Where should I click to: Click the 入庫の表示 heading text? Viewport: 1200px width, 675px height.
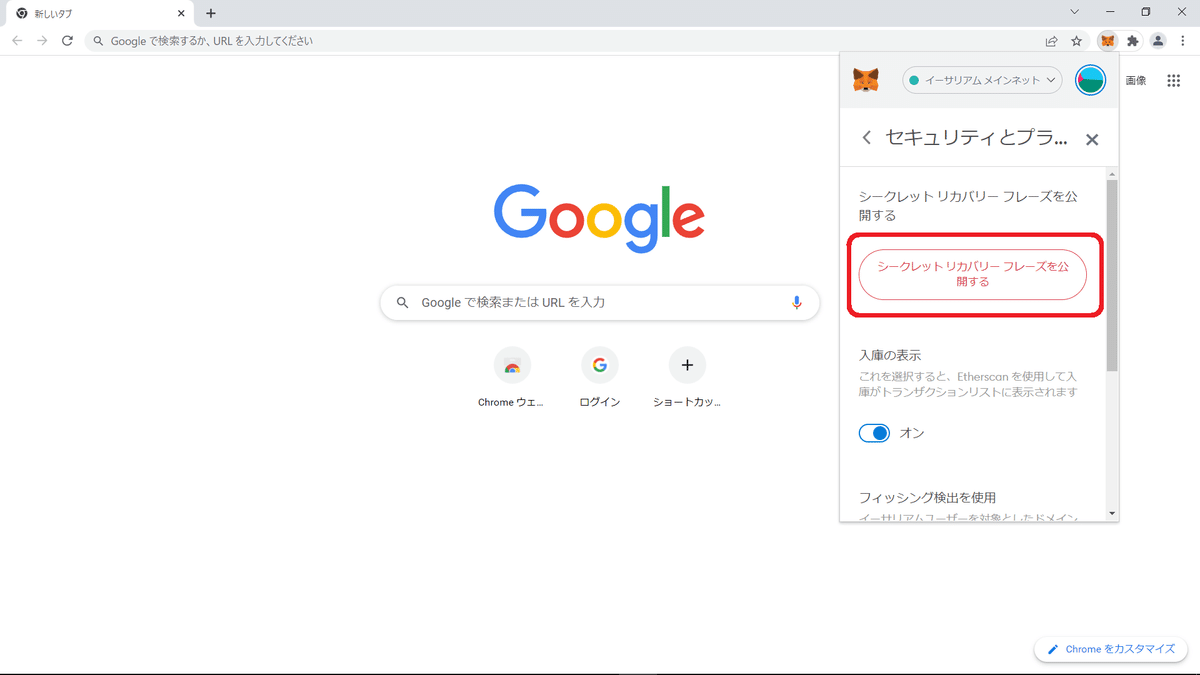(x=890, y=355)
